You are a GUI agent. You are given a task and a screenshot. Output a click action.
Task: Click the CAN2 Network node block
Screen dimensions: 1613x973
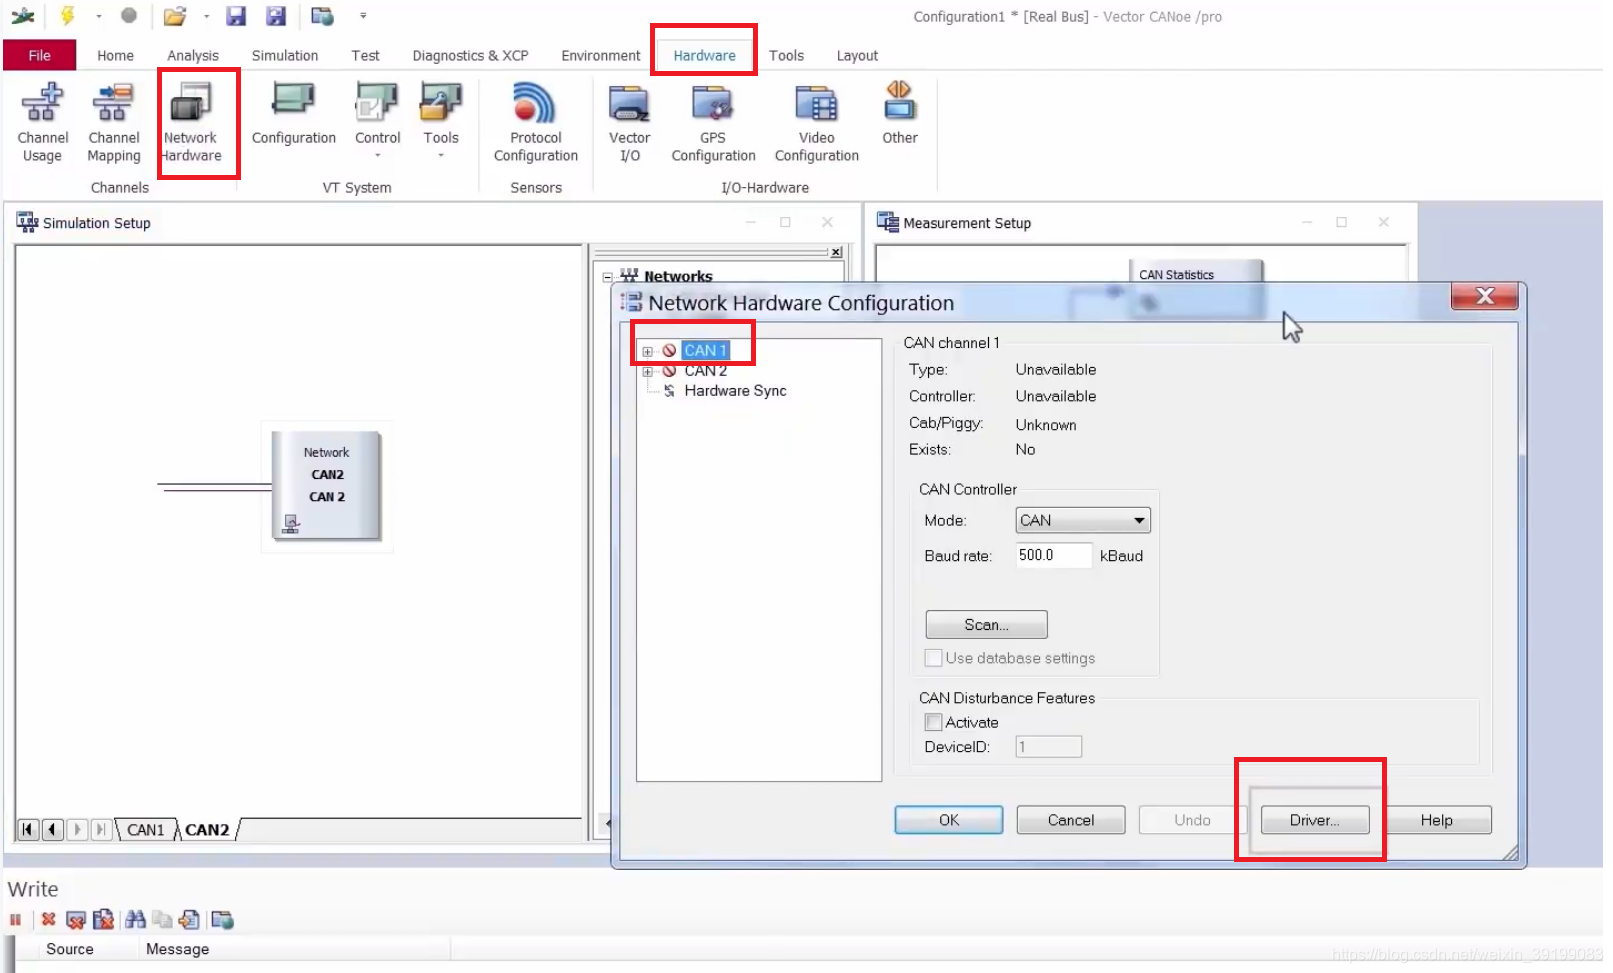click(326, 486)
